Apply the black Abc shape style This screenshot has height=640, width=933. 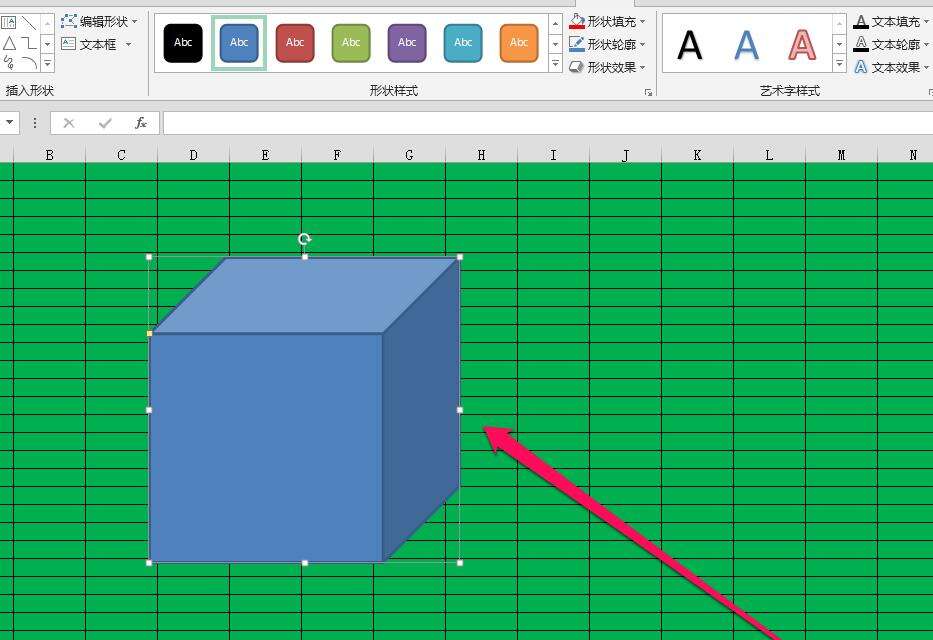[x=183, y=43]
